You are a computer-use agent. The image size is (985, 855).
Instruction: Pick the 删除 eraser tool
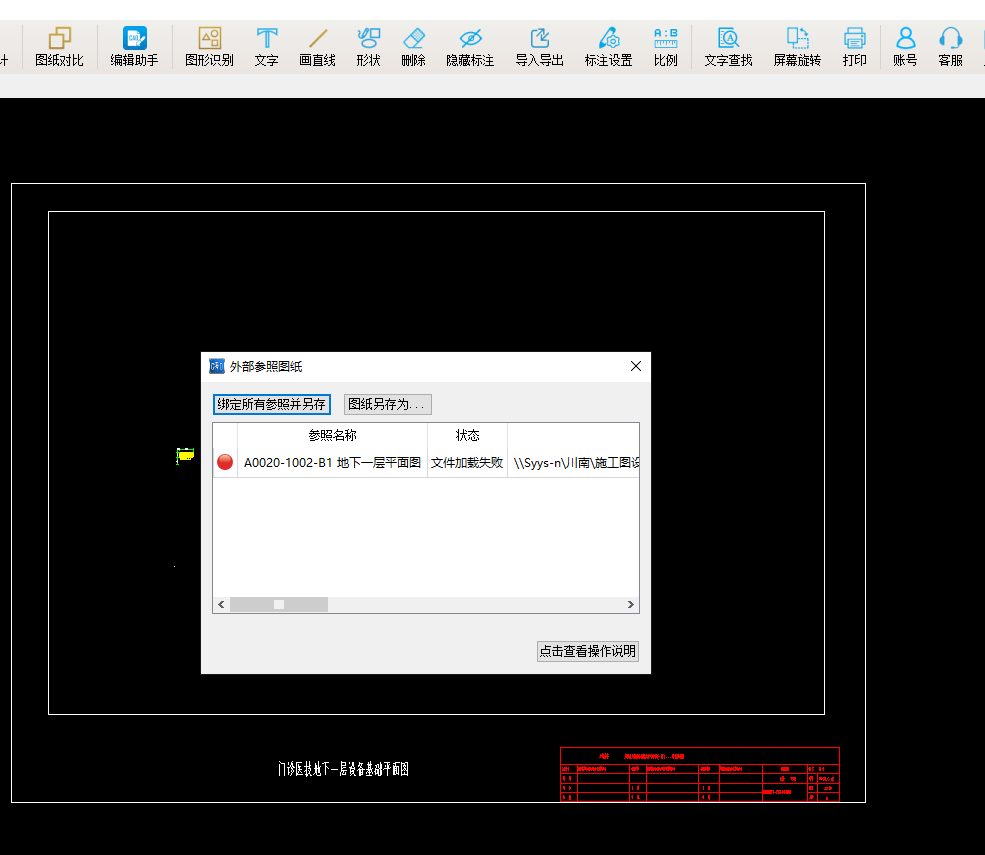[413, 47]
